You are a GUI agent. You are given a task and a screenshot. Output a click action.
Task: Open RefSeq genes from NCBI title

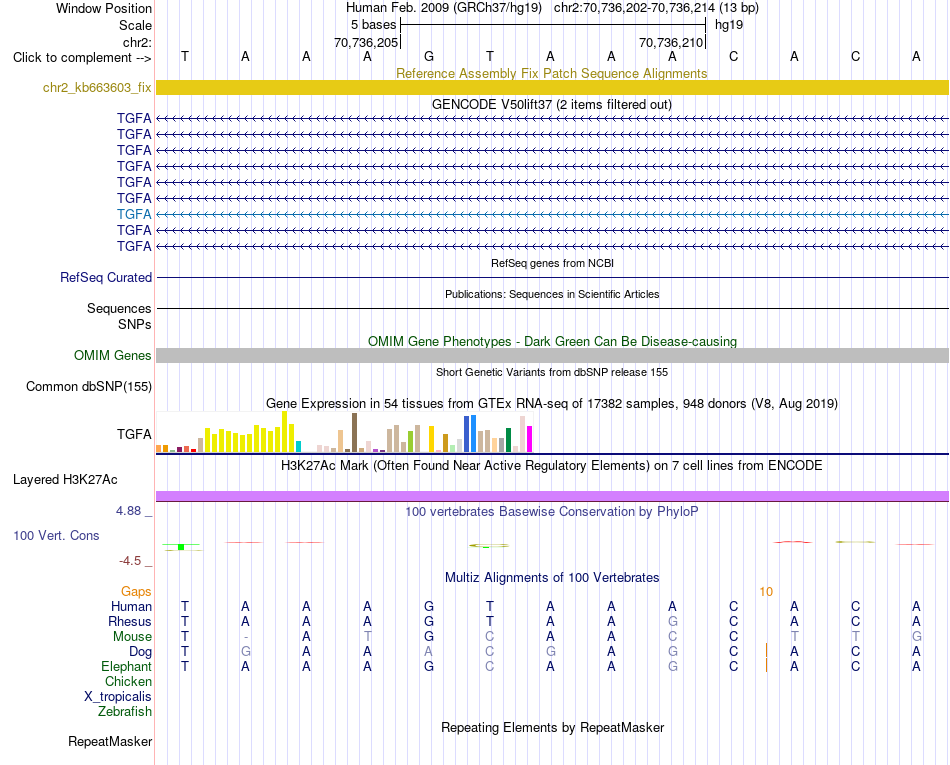[552, 263]
